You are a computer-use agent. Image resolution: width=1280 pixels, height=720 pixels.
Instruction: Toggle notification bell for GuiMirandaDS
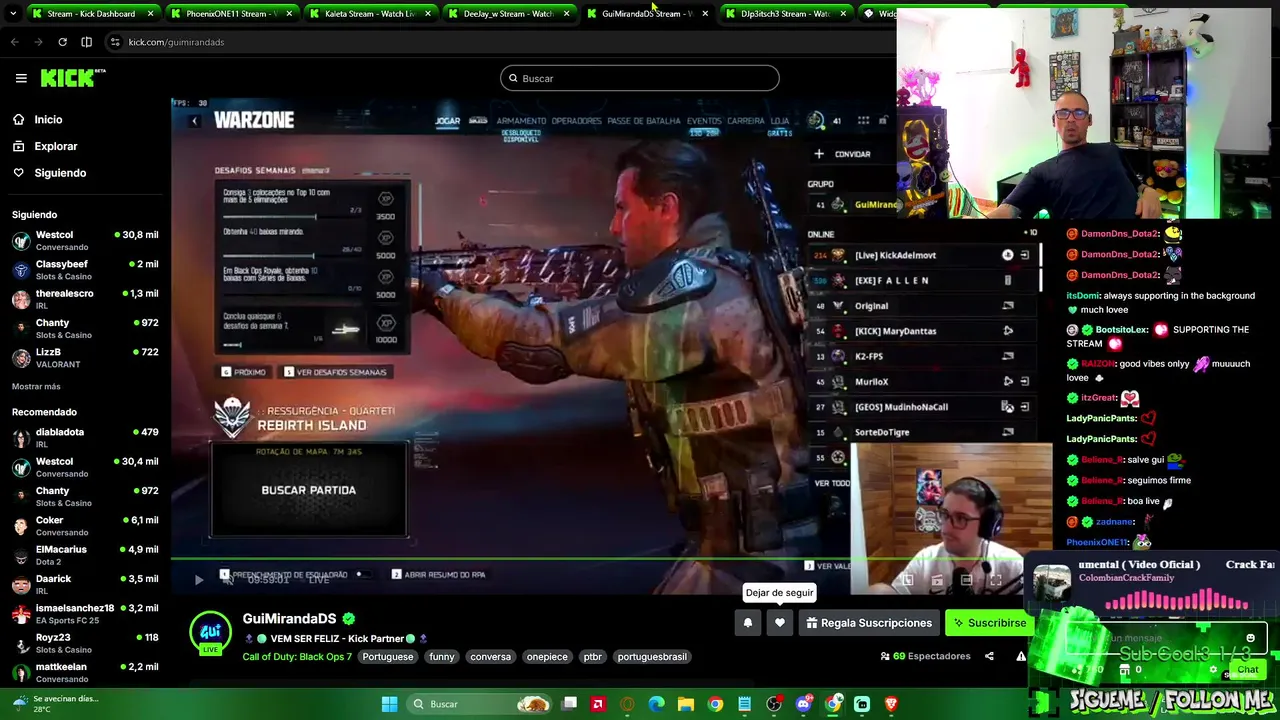click(747, 623)
